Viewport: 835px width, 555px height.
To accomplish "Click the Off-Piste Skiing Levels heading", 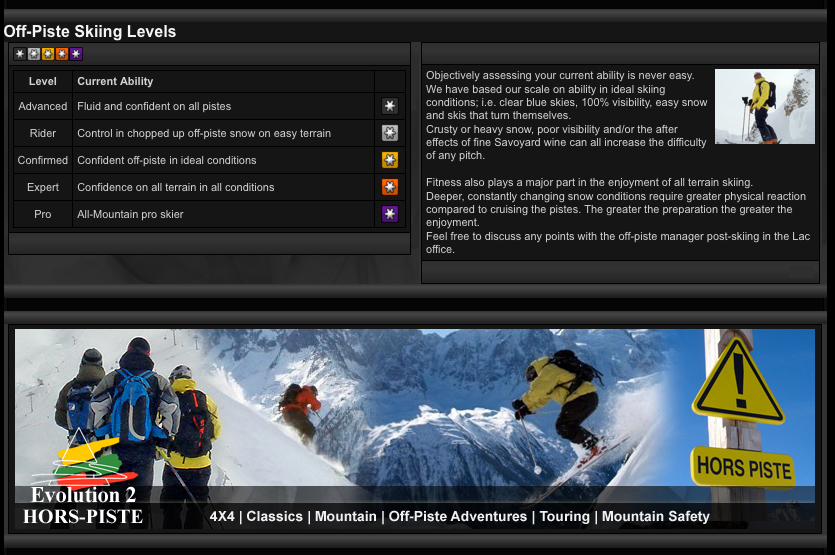I will coord(89,31).
